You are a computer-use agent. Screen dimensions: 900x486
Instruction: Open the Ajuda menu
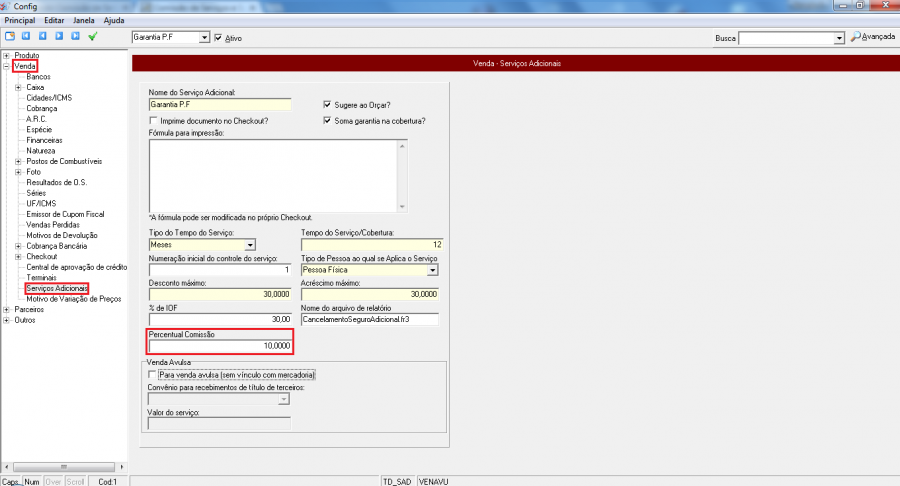click(114, 20)
